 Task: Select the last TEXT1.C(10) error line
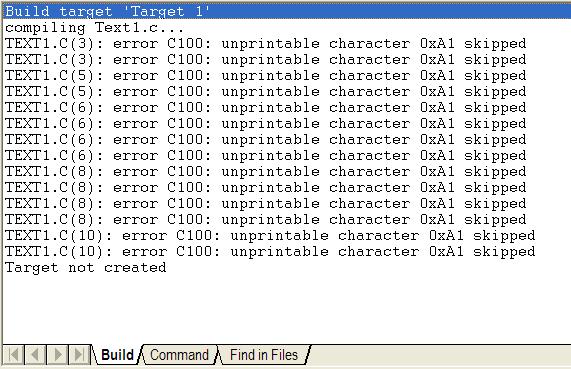pos(270,252)
